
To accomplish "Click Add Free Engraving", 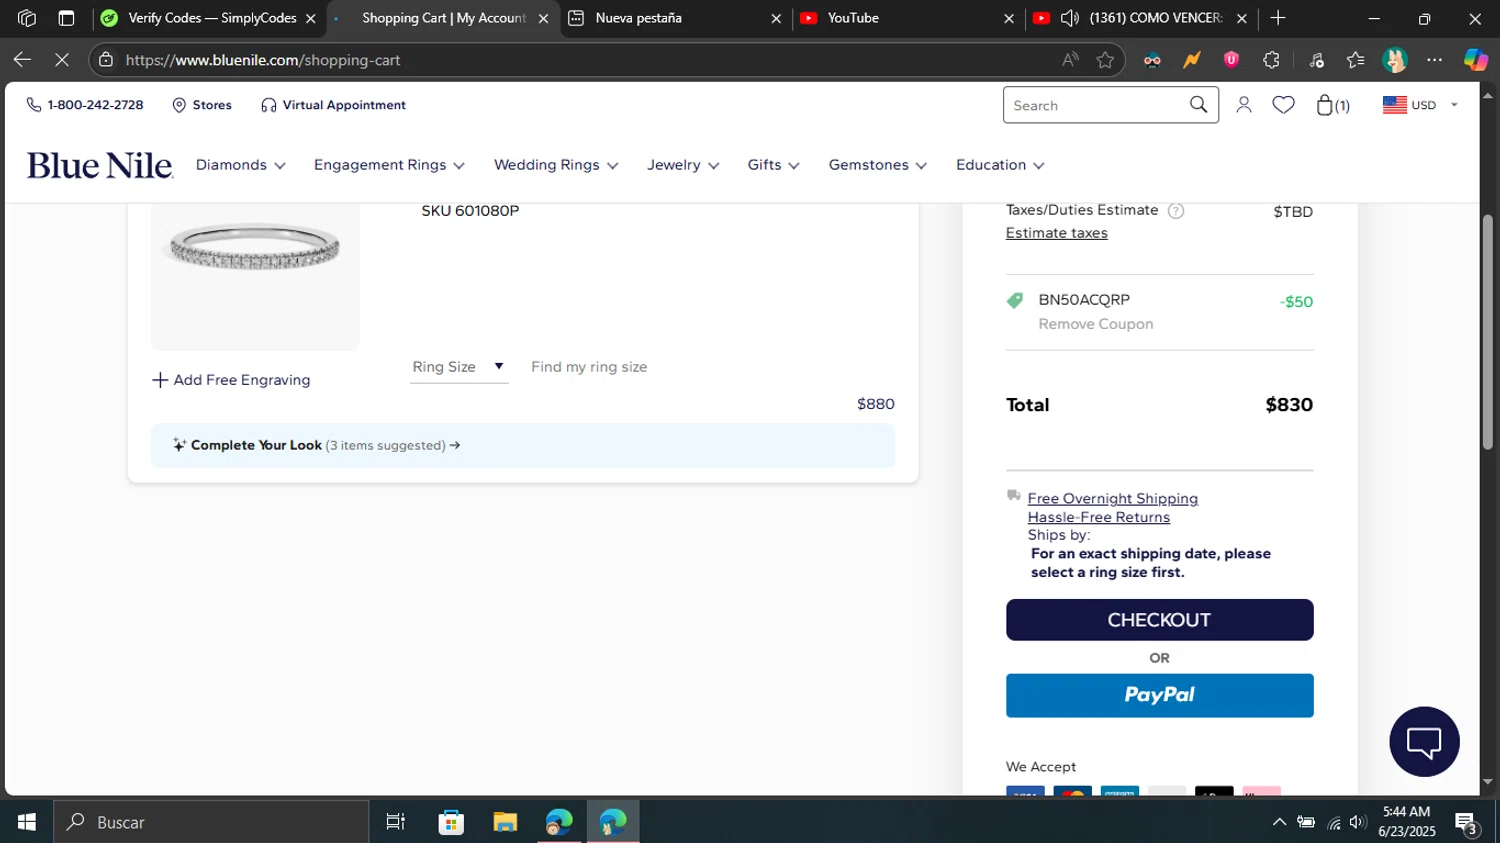I will point(231,380).
